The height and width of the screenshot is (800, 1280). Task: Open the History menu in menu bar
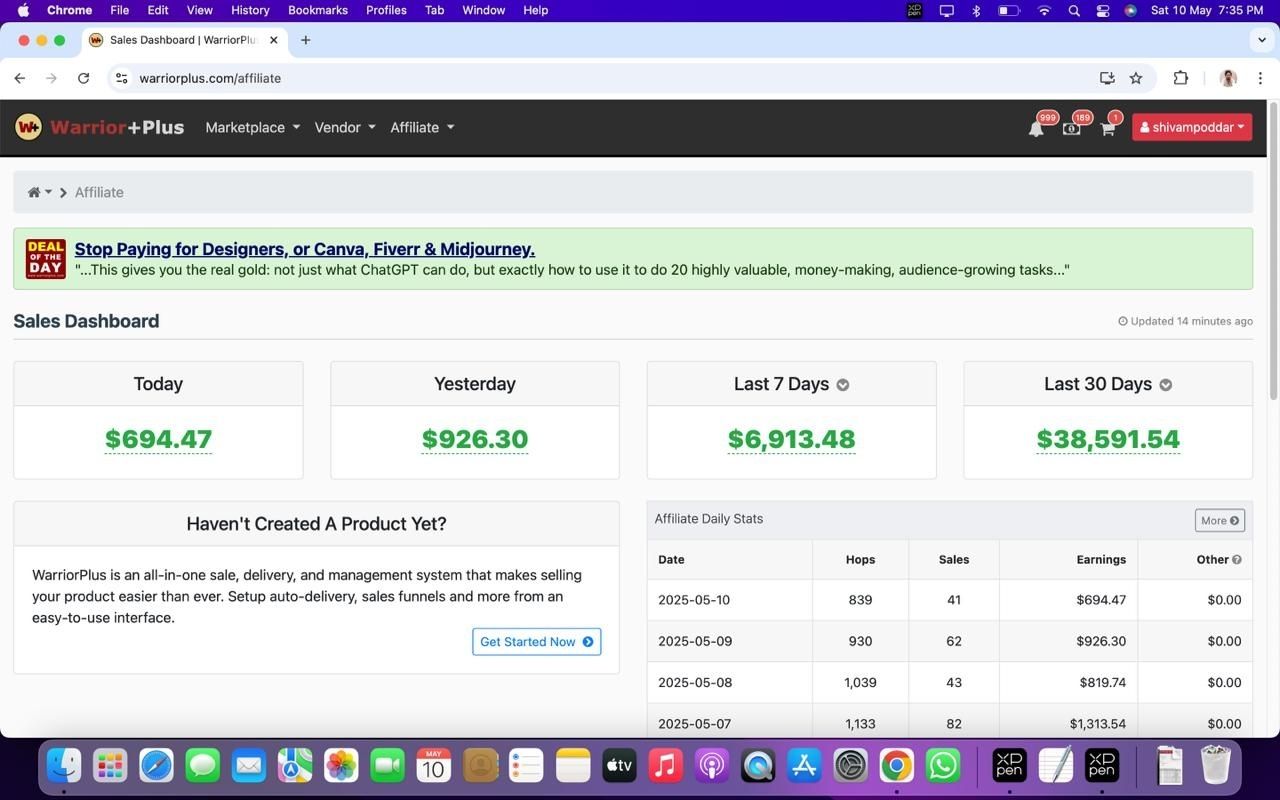(x=250, y=10)
